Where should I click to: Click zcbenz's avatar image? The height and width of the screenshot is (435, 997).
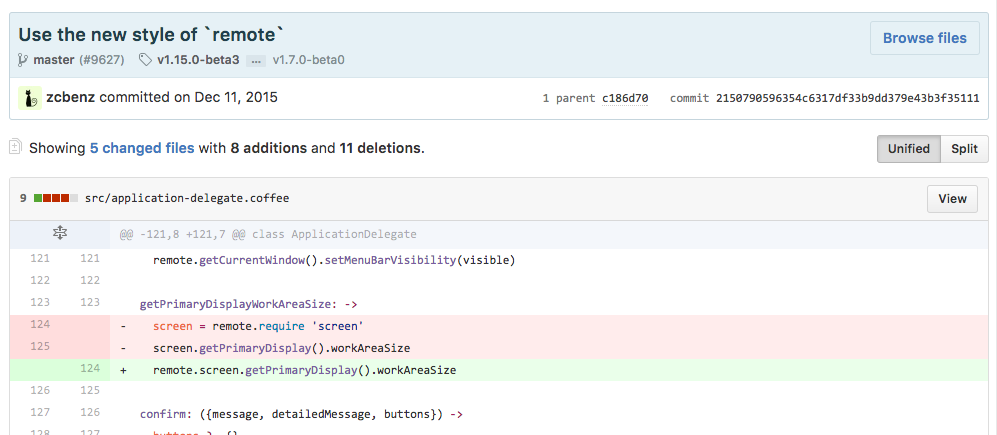(29, 98)
